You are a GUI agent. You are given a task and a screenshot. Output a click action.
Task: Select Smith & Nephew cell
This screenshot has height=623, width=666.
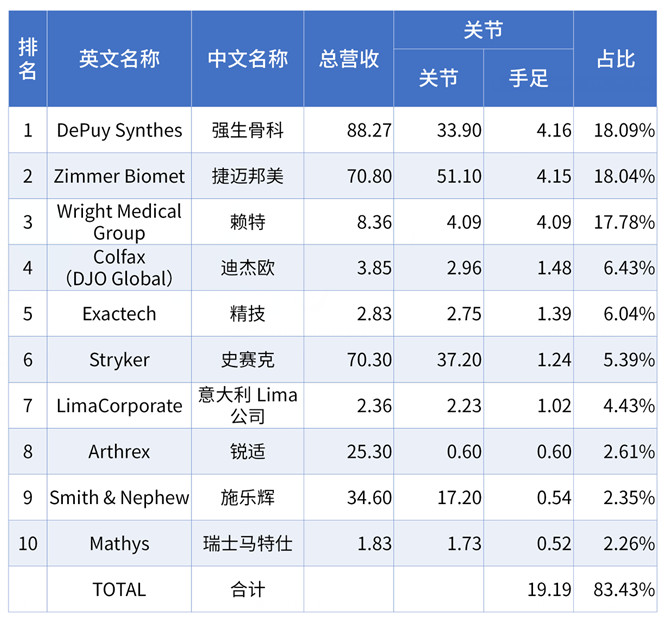click(x=119, y=497)
